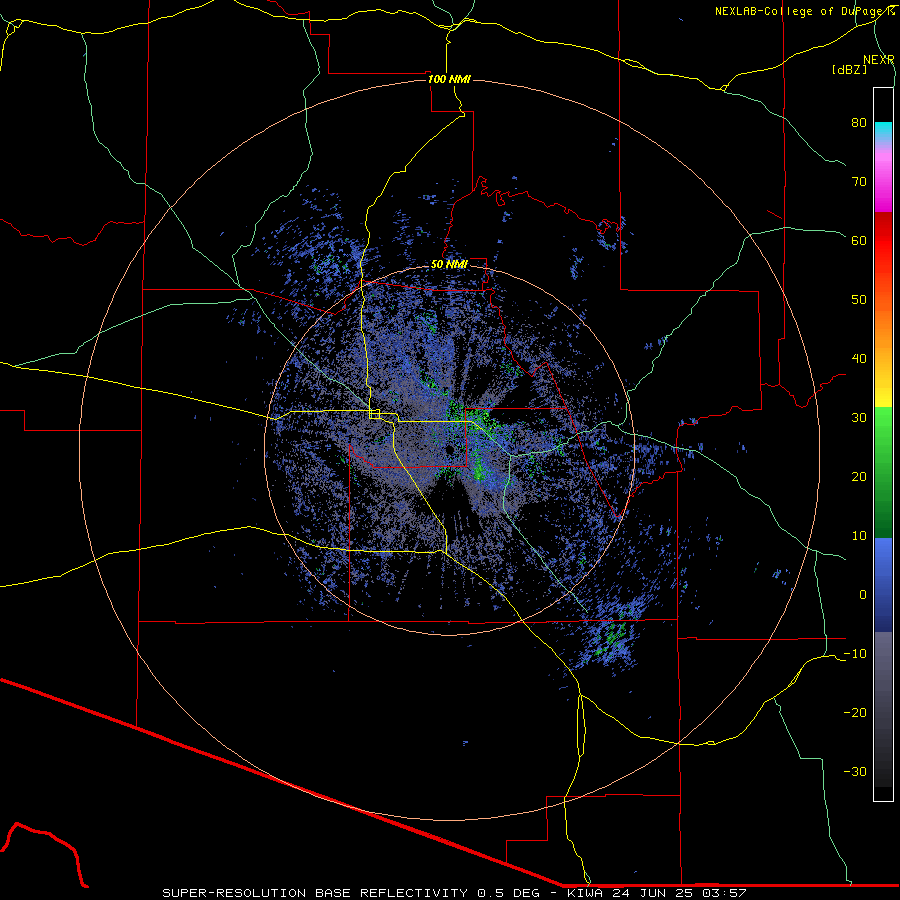Click the 10 dBZ scale value

pos(859,536)
